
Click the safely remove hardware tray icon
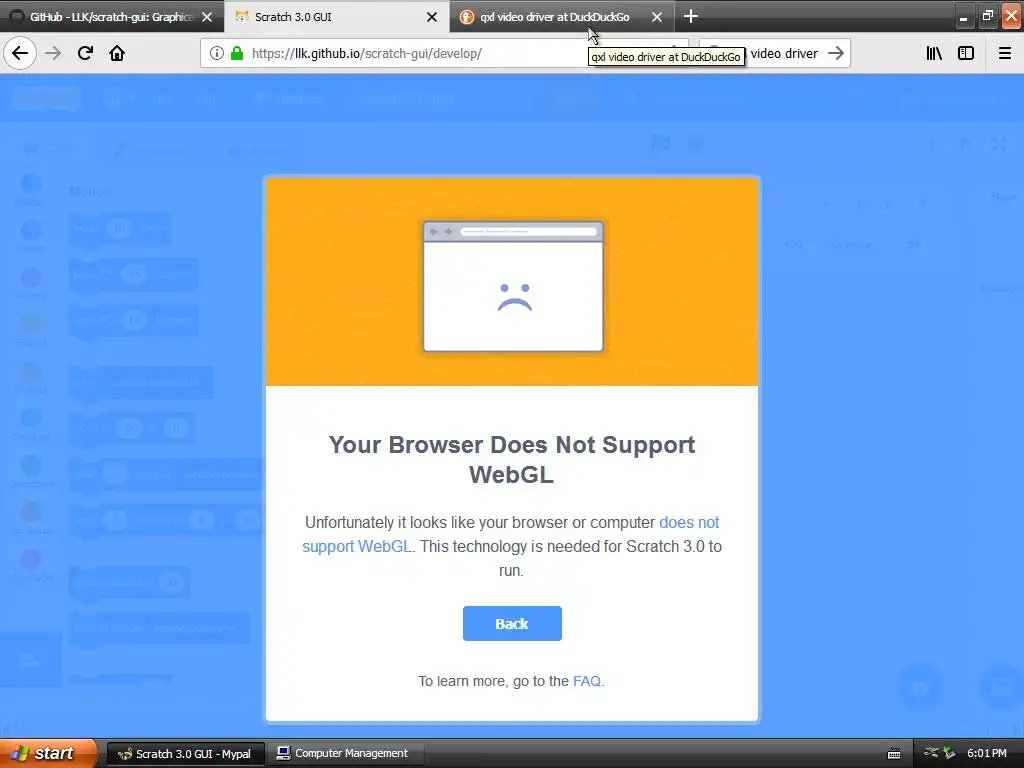click(949, 753)
